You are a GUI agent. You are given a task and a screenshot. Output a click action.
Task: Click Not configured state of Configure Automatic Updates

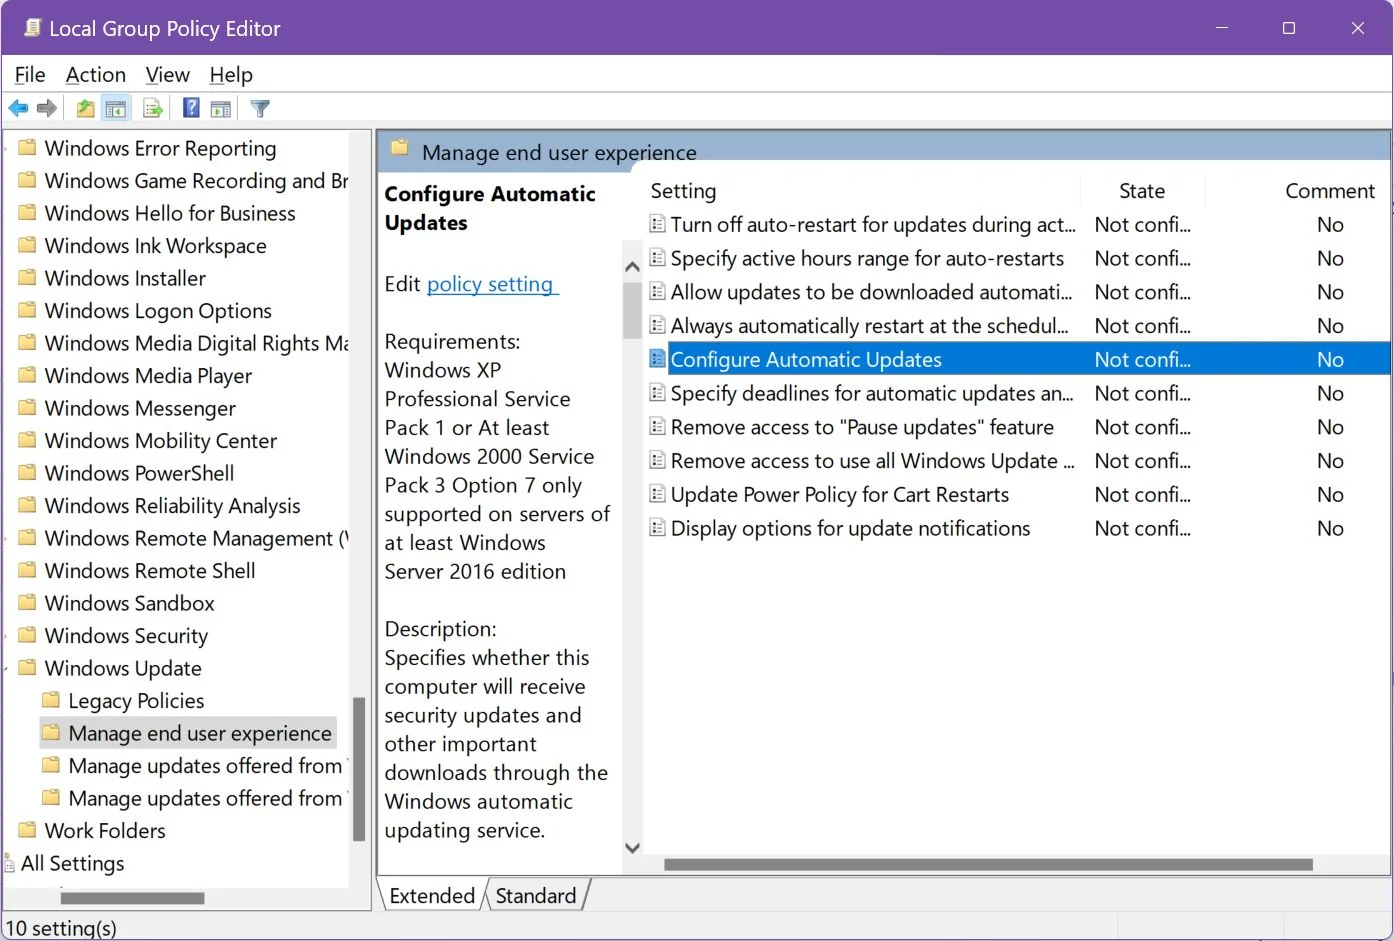pyautogui.click(x=1142, y=359)
